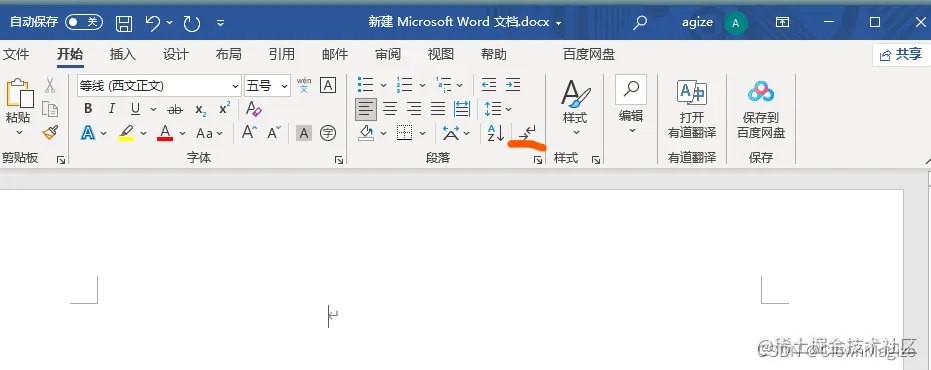Image resolution: width=931 pixels, height=370 pixels.
Task: Open the underline style dropdown
Action: [x=153, y=109]
